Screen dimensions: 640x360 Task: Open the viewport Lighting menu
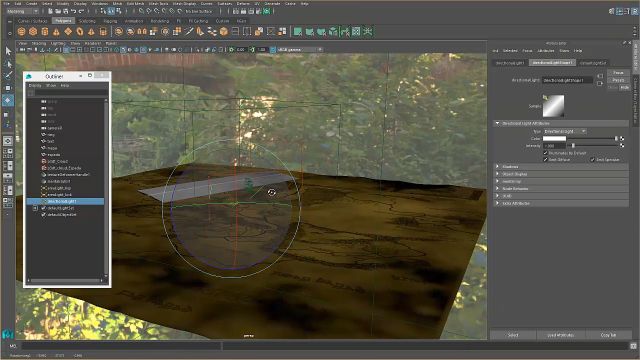[x=57, y=43]
